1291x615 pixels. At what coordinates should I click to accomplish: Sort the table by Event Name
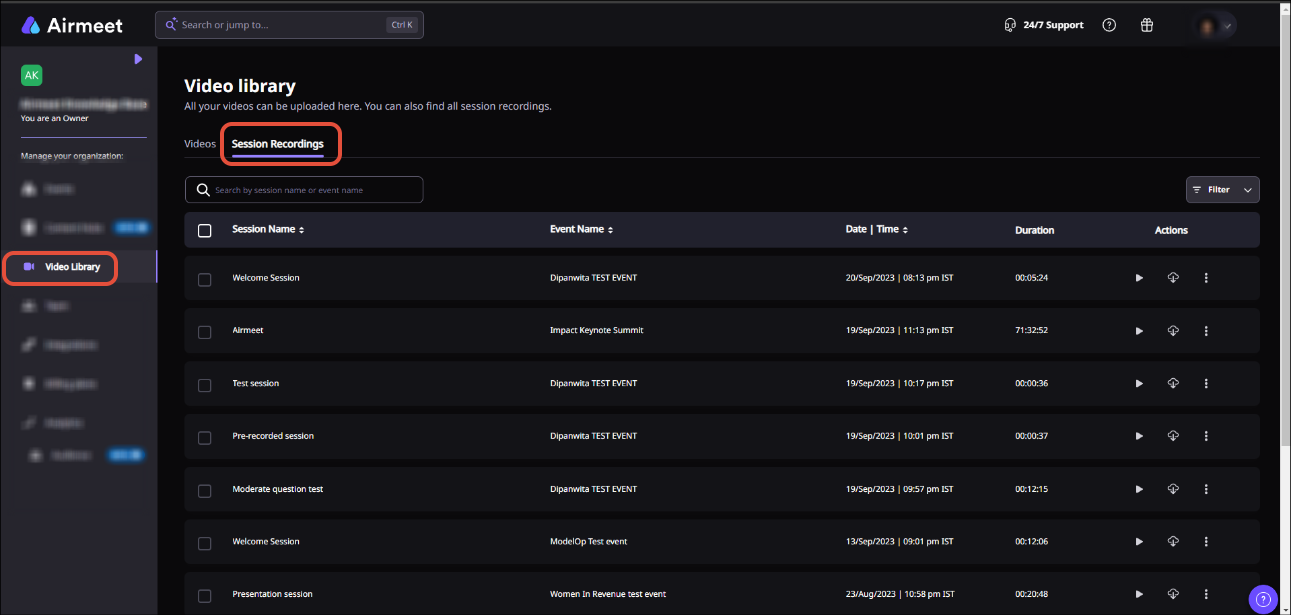click(x=581, y=230)
